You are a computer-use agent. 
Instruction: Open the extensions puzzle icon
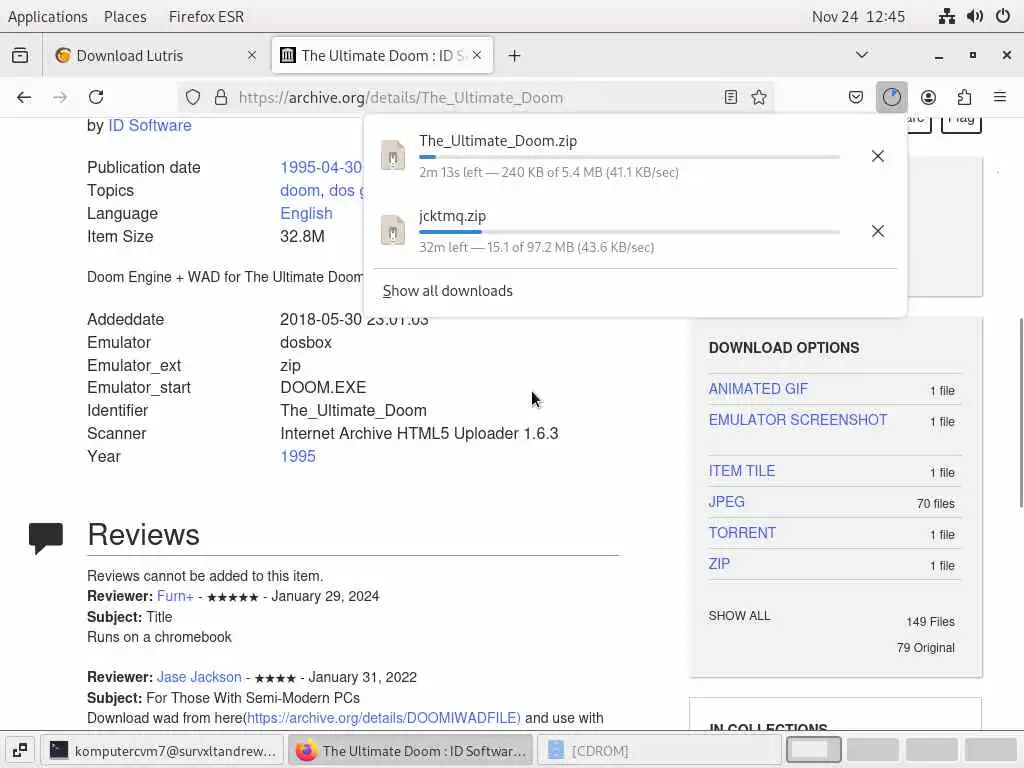[x=964, y=97]
